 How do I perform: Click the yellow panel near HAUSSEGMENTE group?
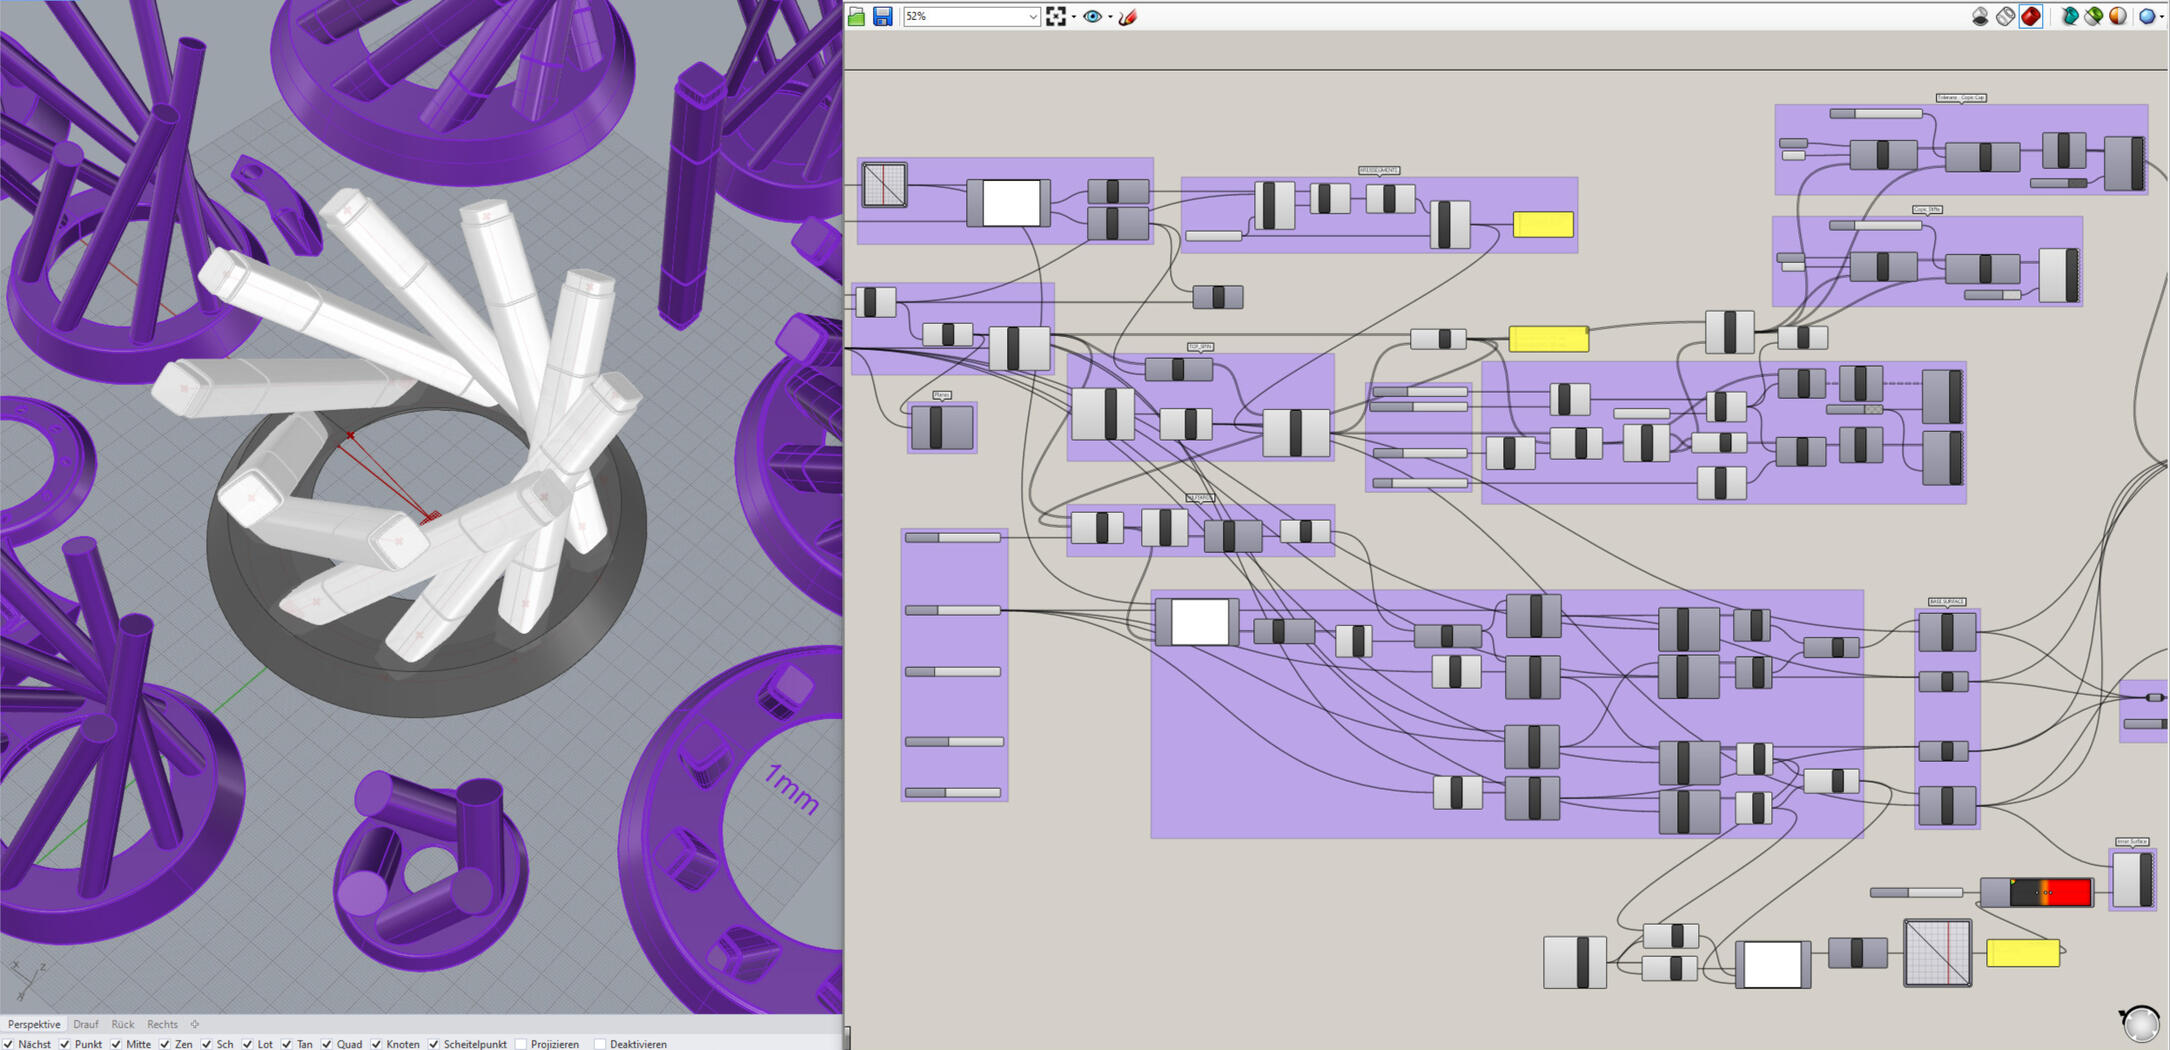(1543, 224)
